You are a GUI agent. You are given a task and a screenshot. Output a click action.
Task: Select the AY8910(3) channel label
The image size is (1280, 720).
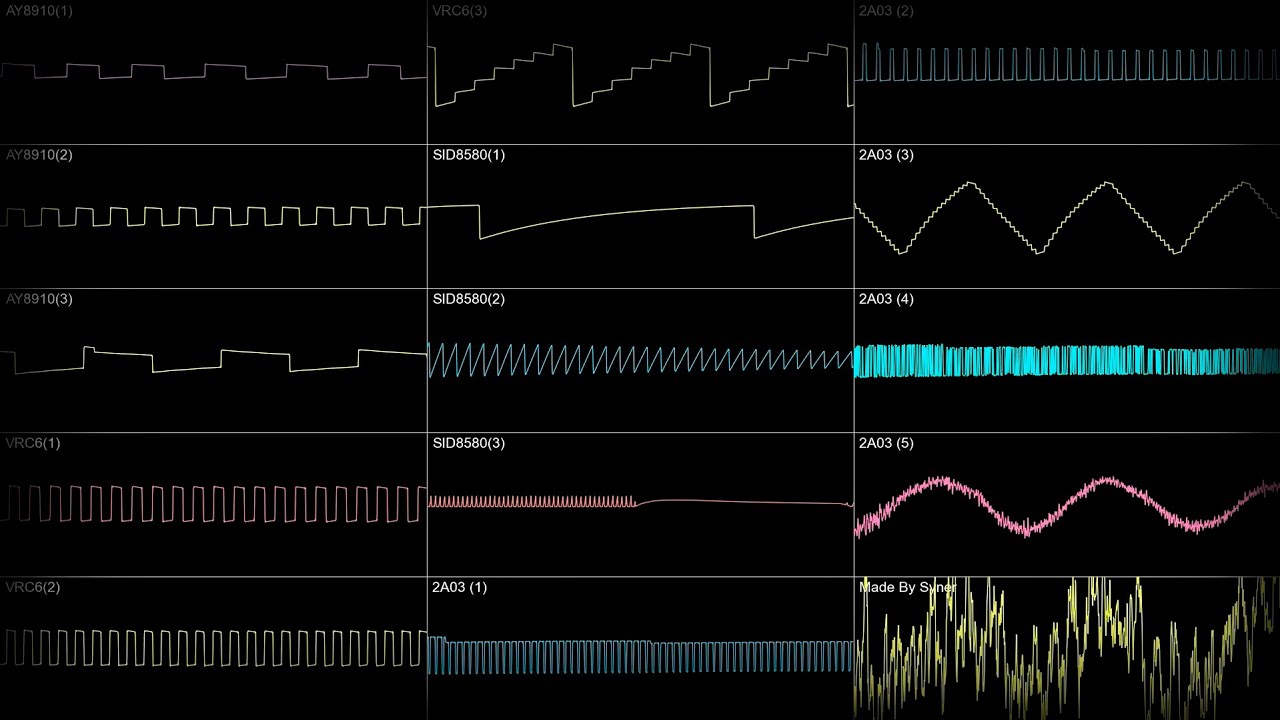click(39, 299)
